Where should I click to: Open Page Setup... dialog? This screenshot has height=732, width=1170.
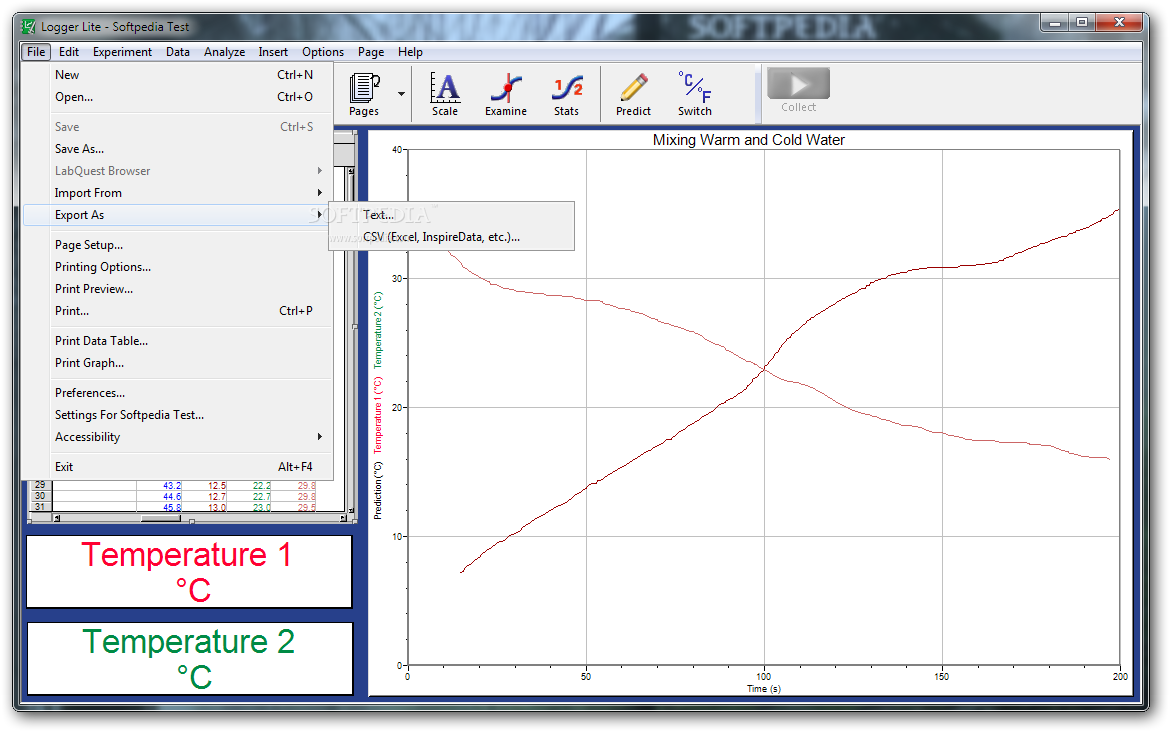(x=178, y=245)
